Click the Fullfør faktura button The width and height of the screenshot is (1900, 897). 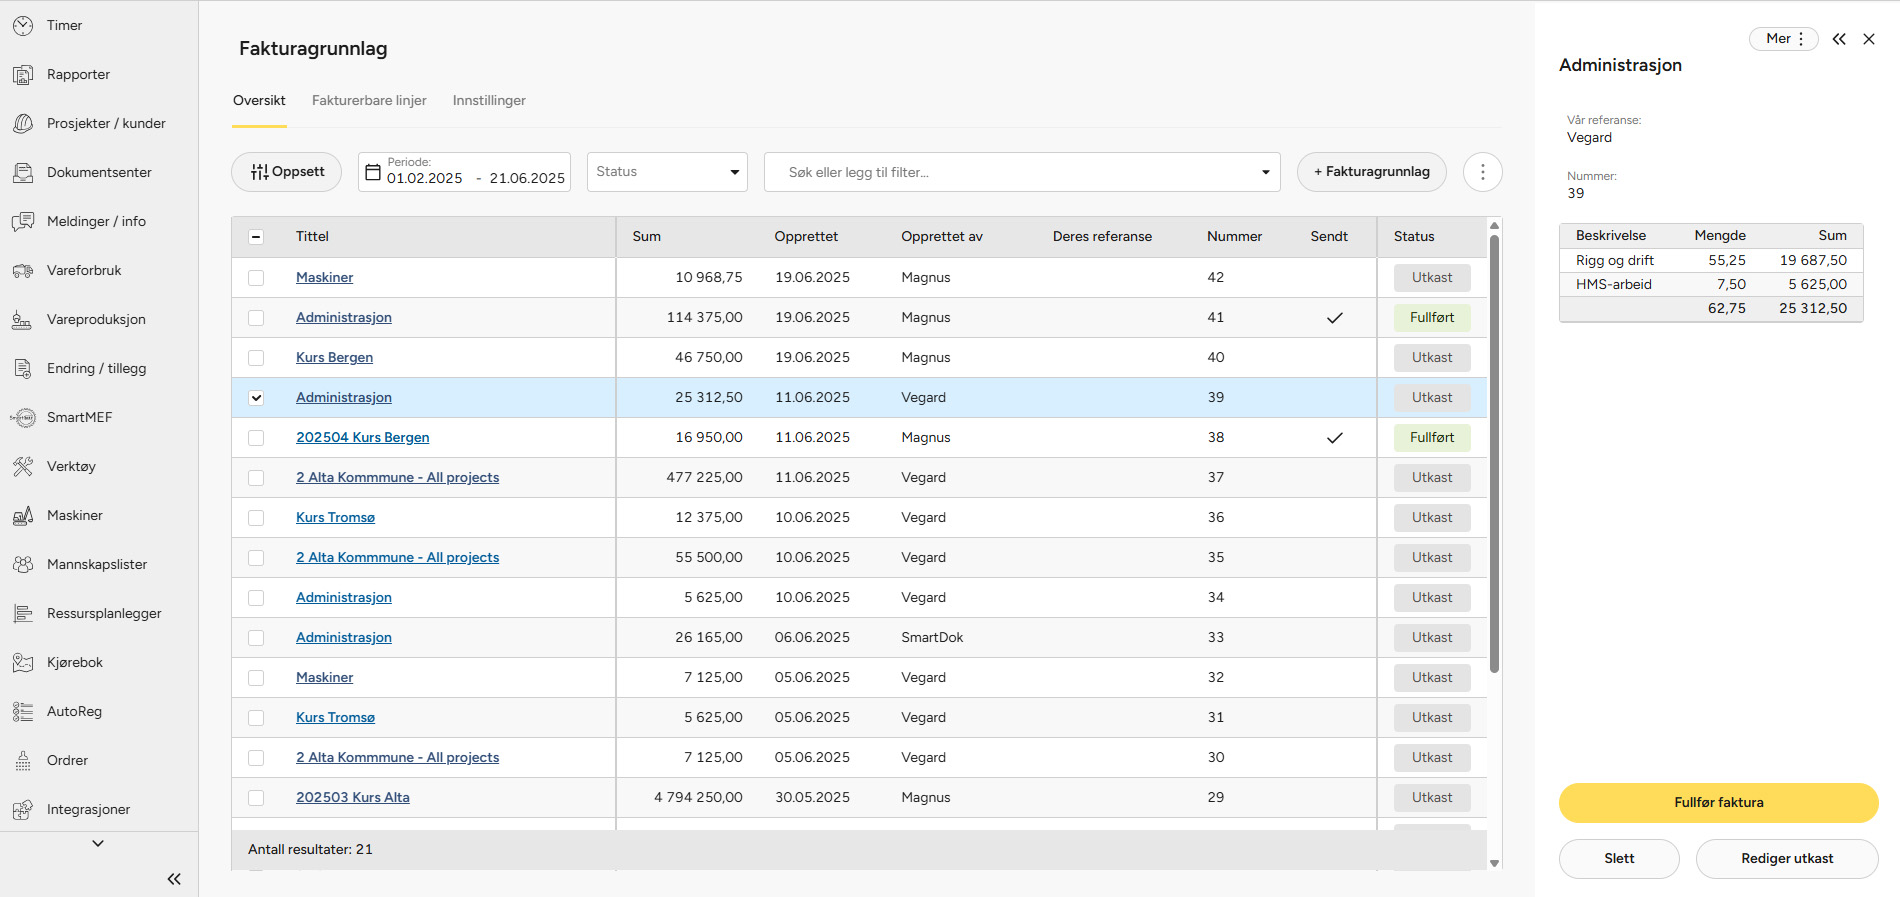click(x=1718, y=802)
